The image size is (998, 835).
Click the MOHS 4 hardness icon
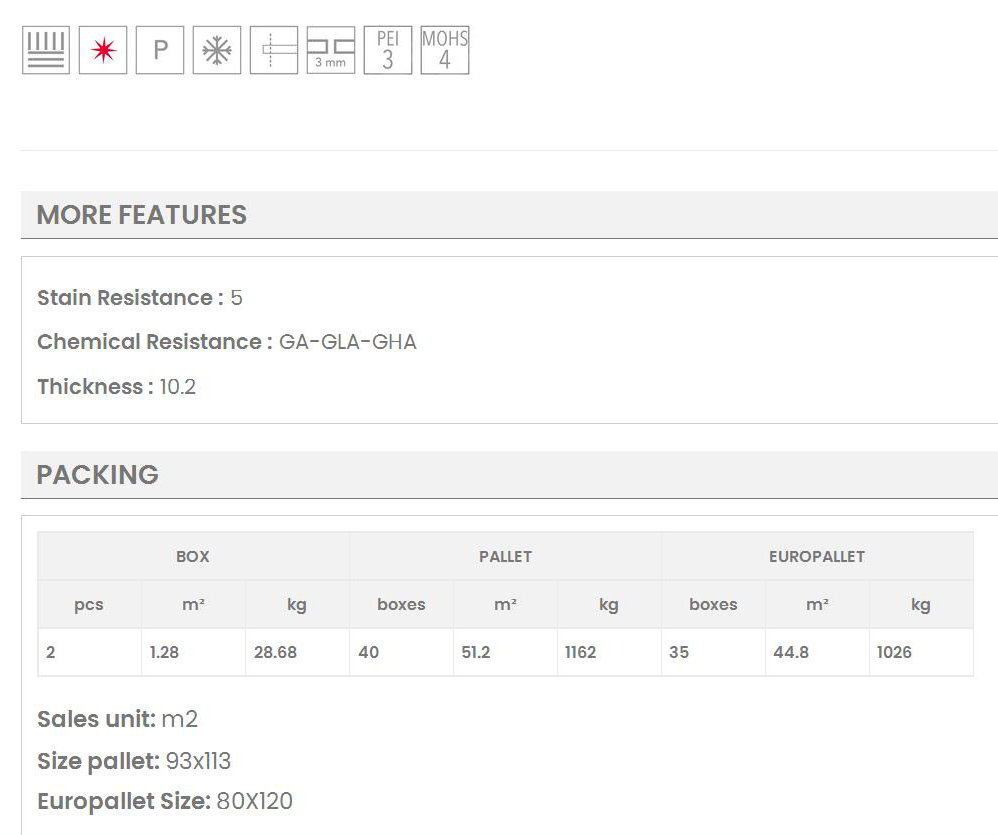[444, 50]
